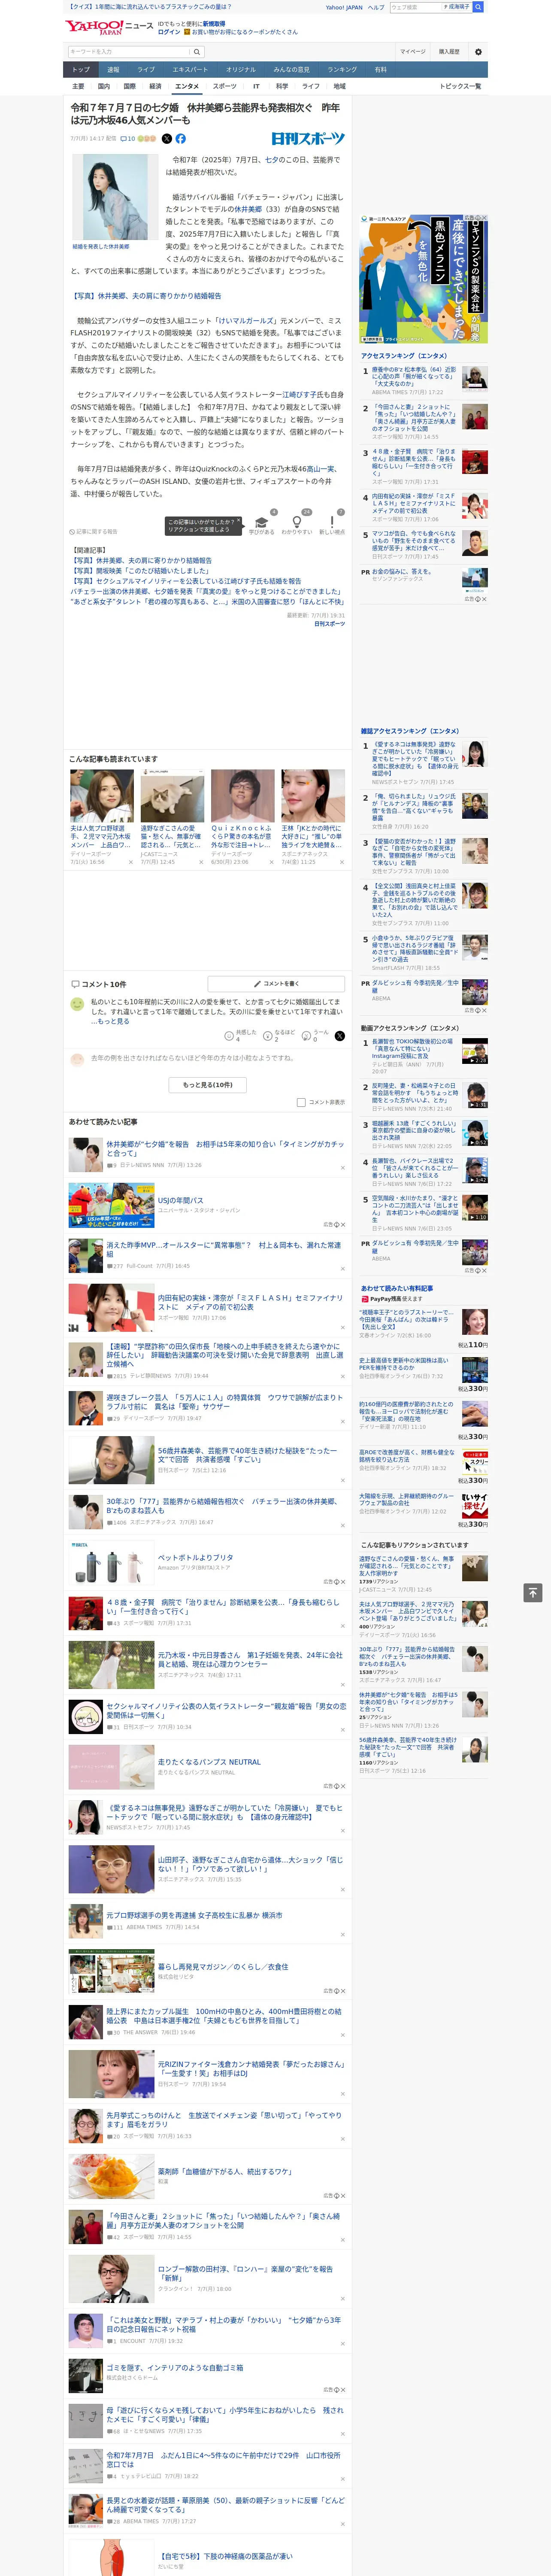
Task: React with 新しい視点 exclamation icon
Action: (x=332, y=523)
